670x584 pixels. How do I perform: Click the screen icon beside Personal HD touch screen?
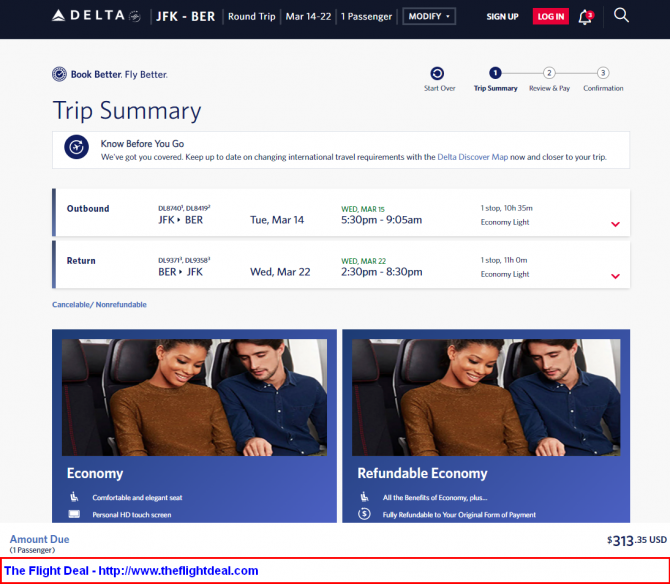74,514
